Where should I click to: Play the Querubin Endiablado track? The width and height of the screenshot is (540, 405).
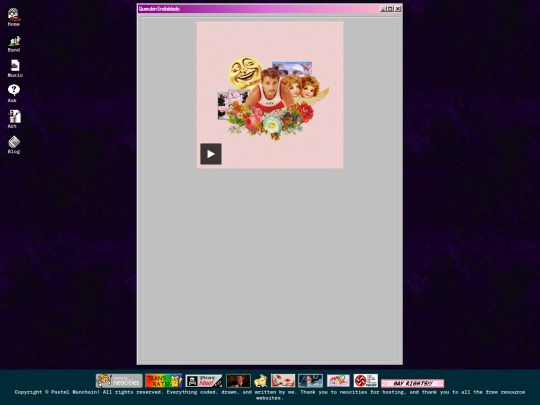[211, 154]
